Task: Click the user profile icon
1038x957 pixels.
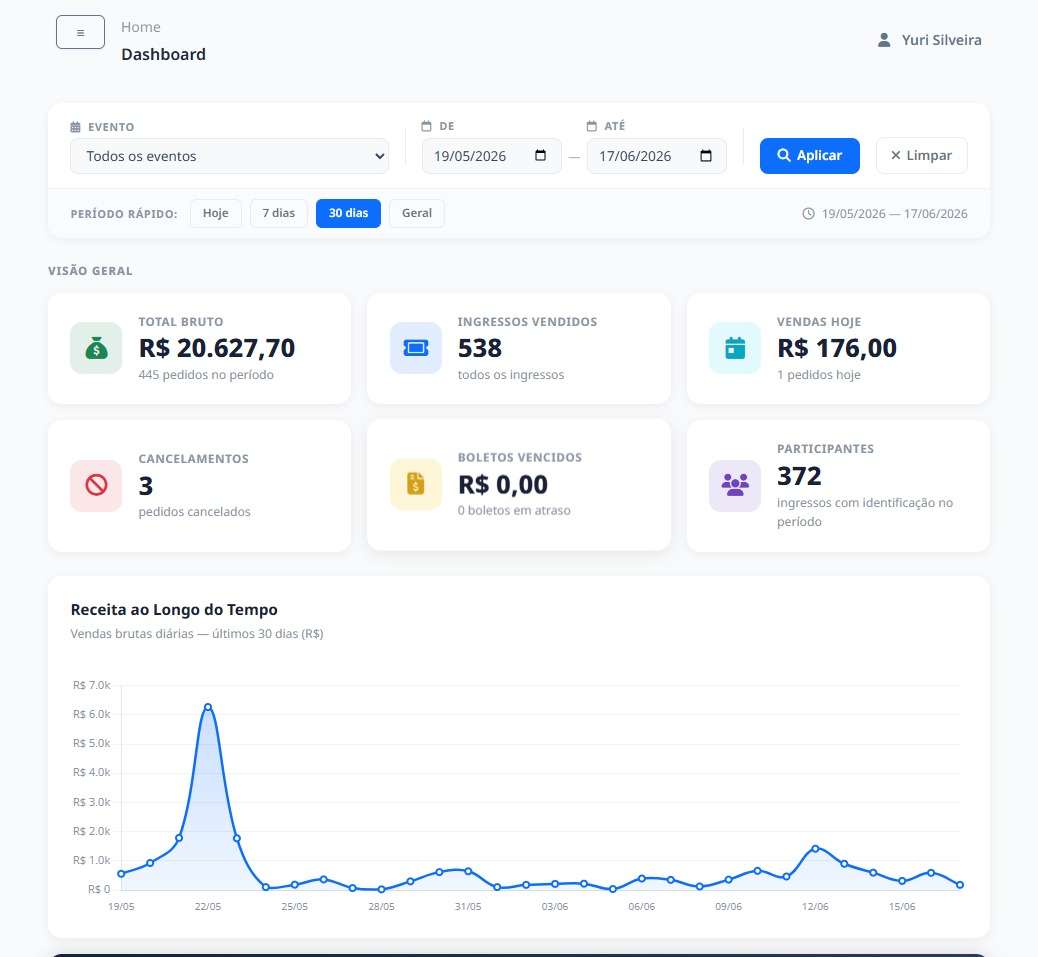Action: click(x=884, y=40)
